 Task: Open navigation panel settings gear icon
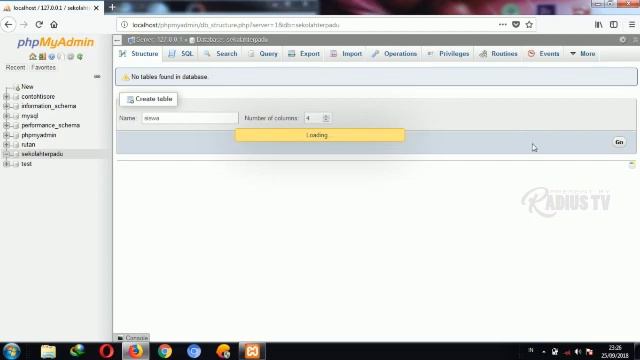[71, 57]
